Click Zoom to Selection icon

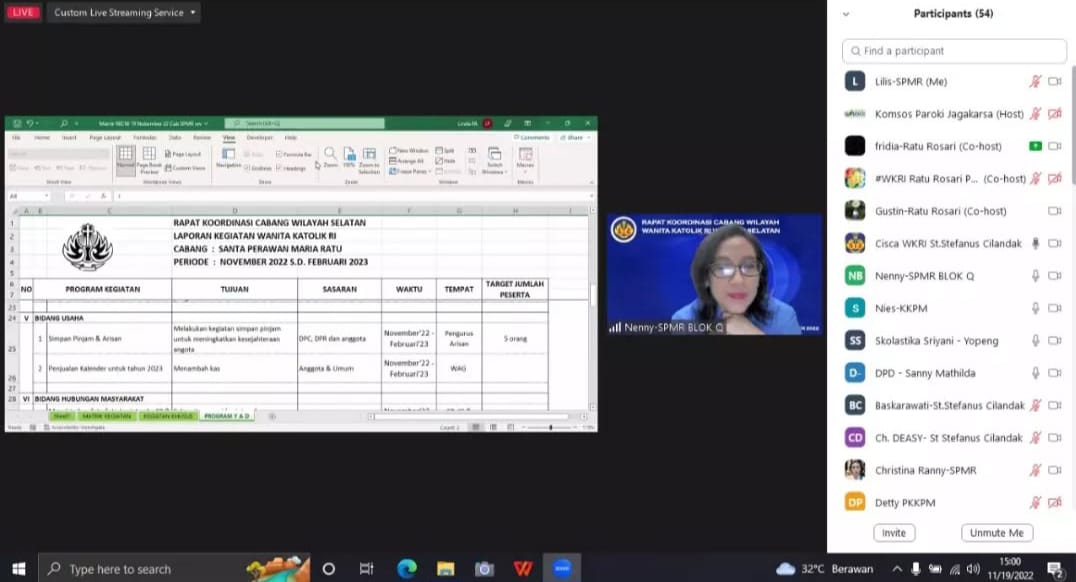[369, 156]
